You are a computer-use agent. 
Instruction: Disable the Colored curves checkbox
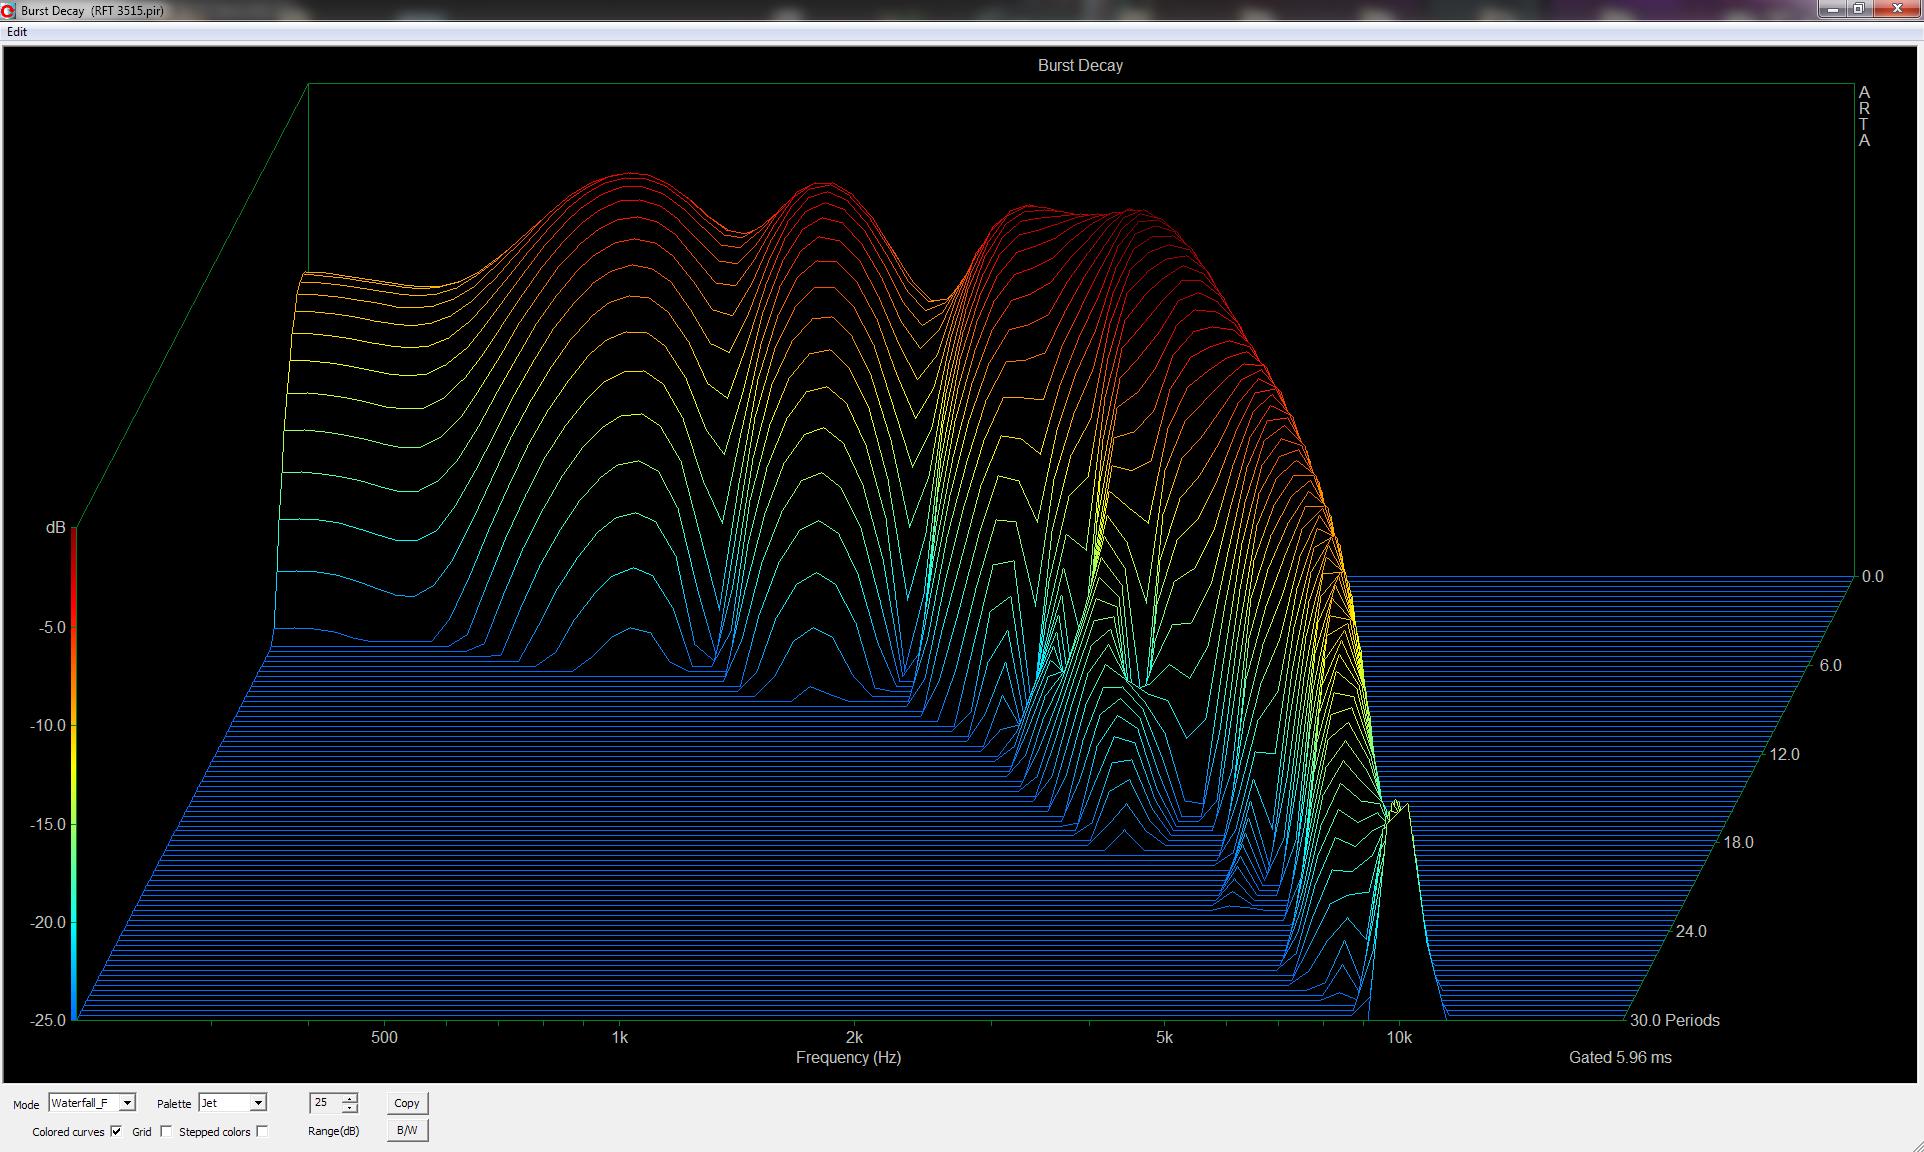(x=116, y=1131)
